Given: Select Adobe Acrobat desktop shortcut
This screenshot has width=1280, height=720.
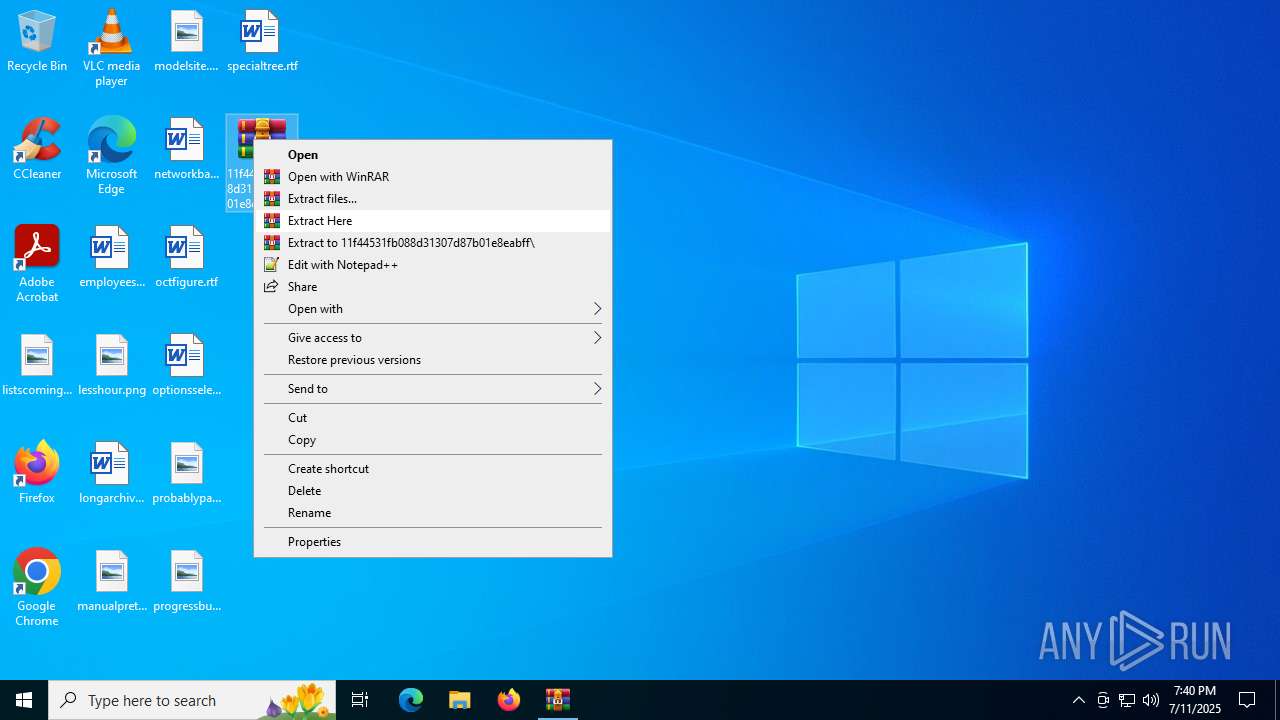Looking at the screenshot, I should pyautogui.click(x=37, y=264).
